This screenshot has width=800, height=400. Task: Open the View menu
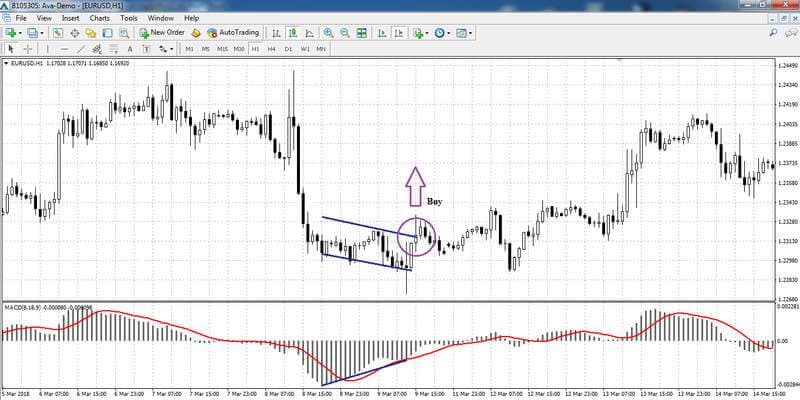click(x=44, y=18)
